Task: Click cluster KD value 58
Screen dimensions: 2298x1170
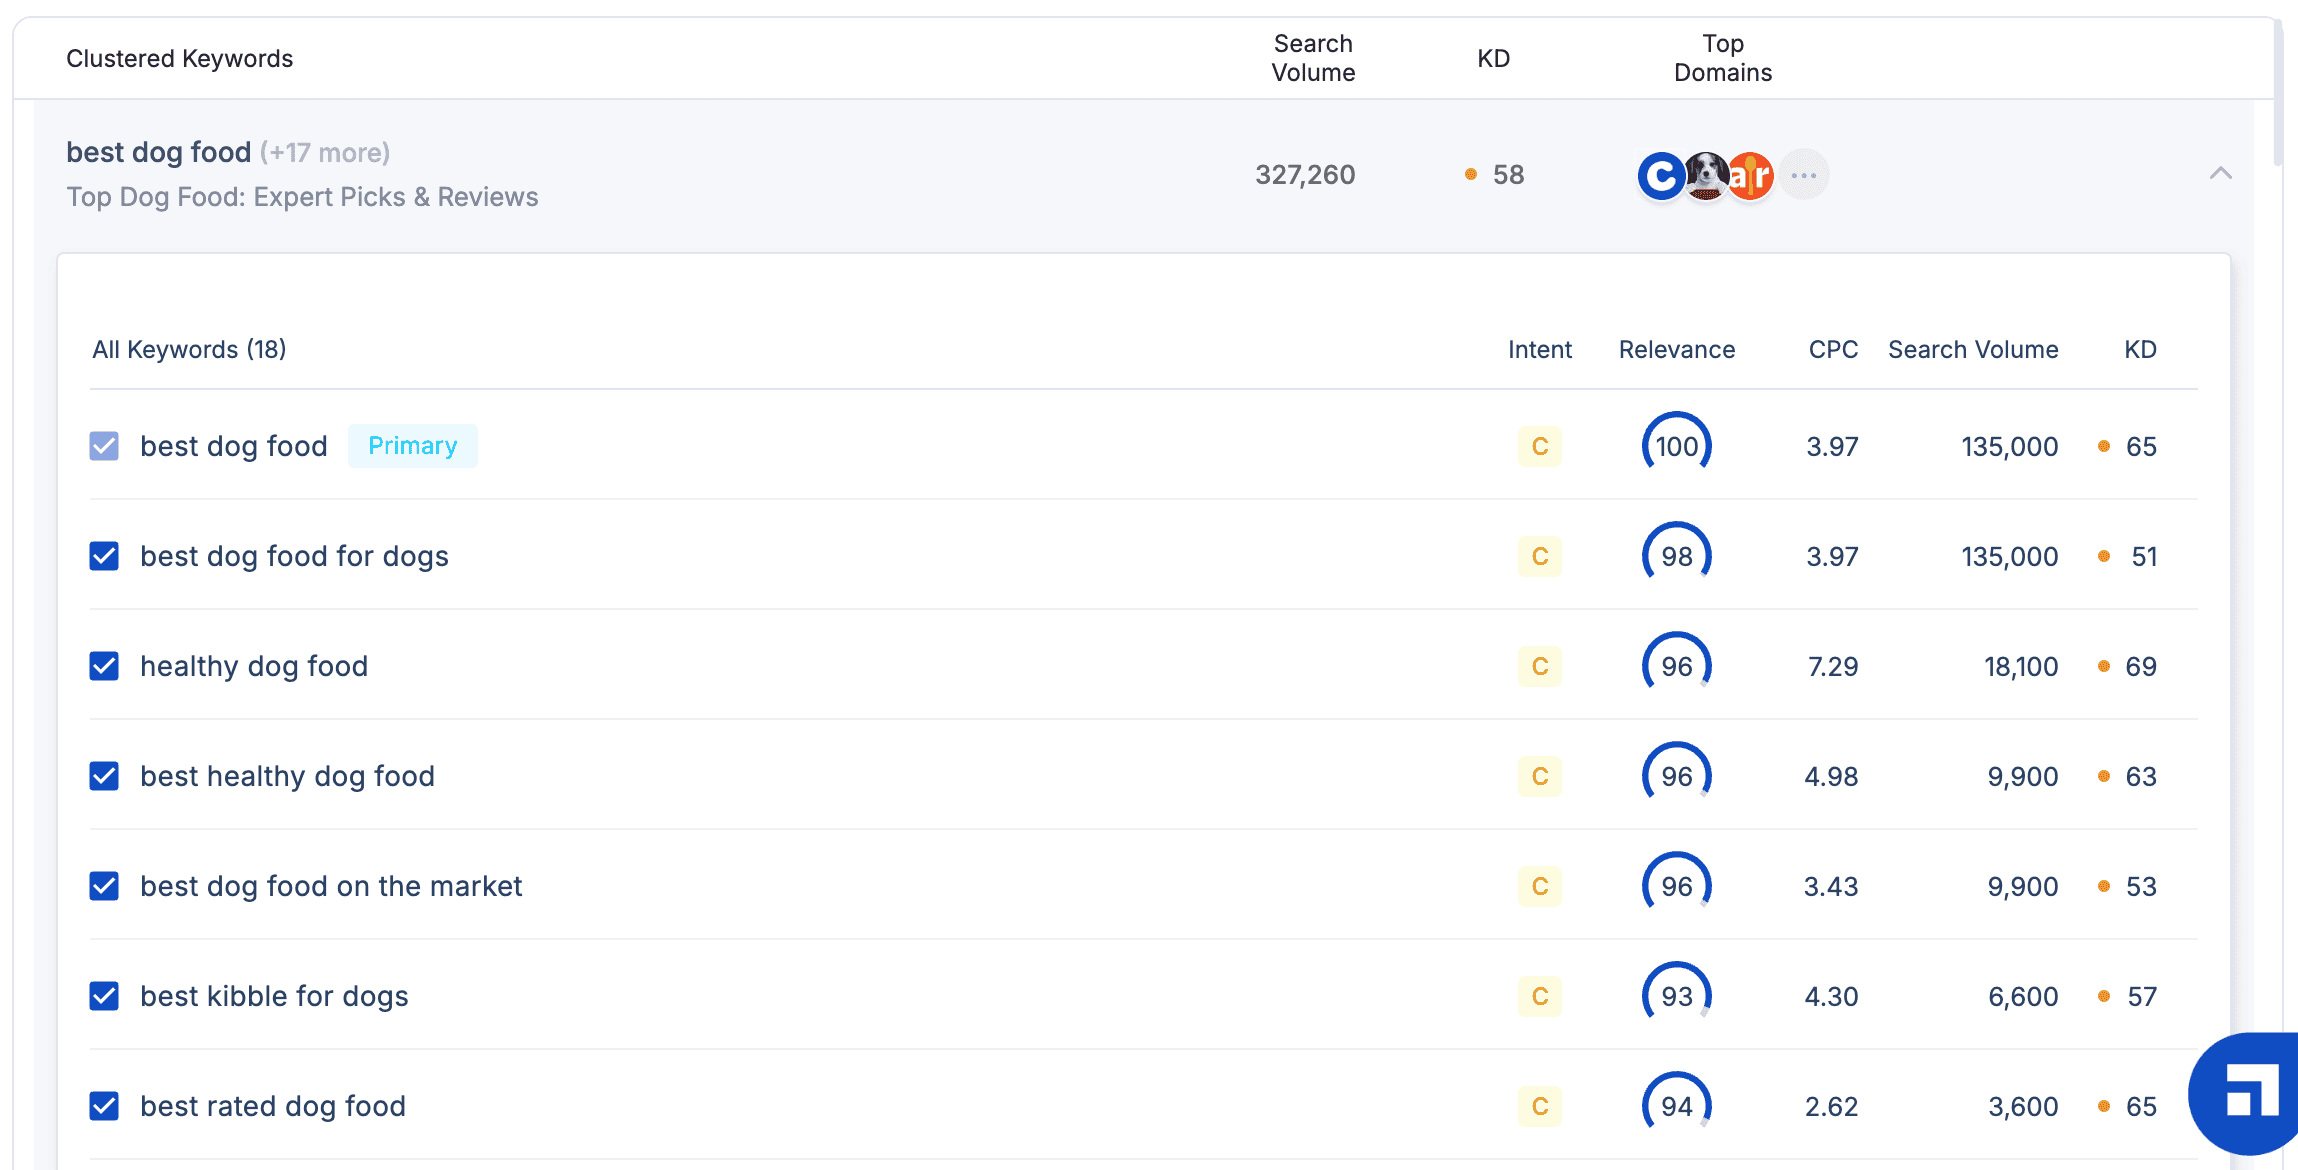Action: [1508, 175]
